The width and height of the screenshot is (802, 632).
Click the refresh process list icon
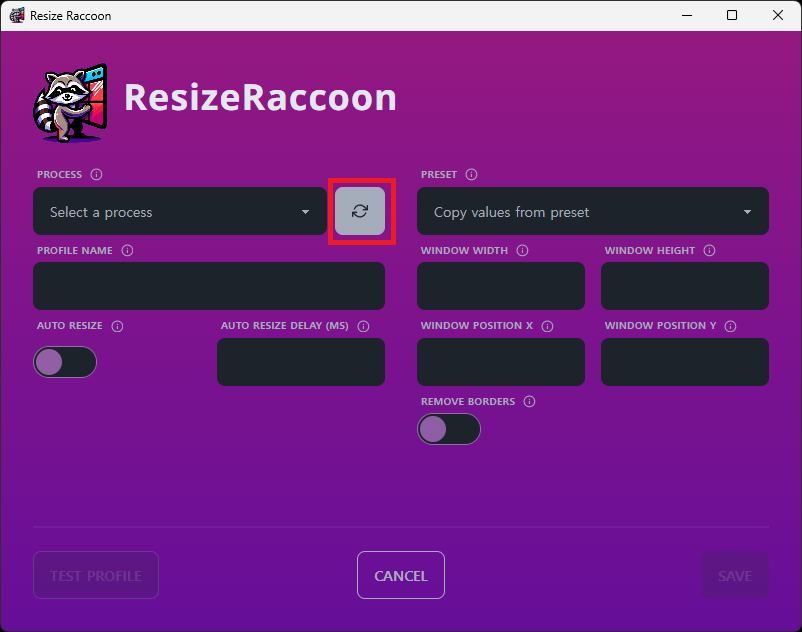(x=360, y=211)
